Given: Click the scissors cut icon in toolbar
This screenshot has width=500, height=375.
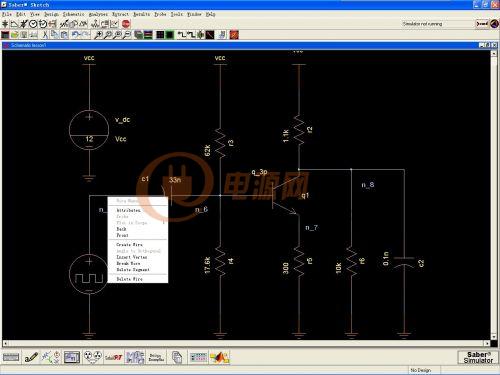Looking at the screenshot, I should 45,35.
